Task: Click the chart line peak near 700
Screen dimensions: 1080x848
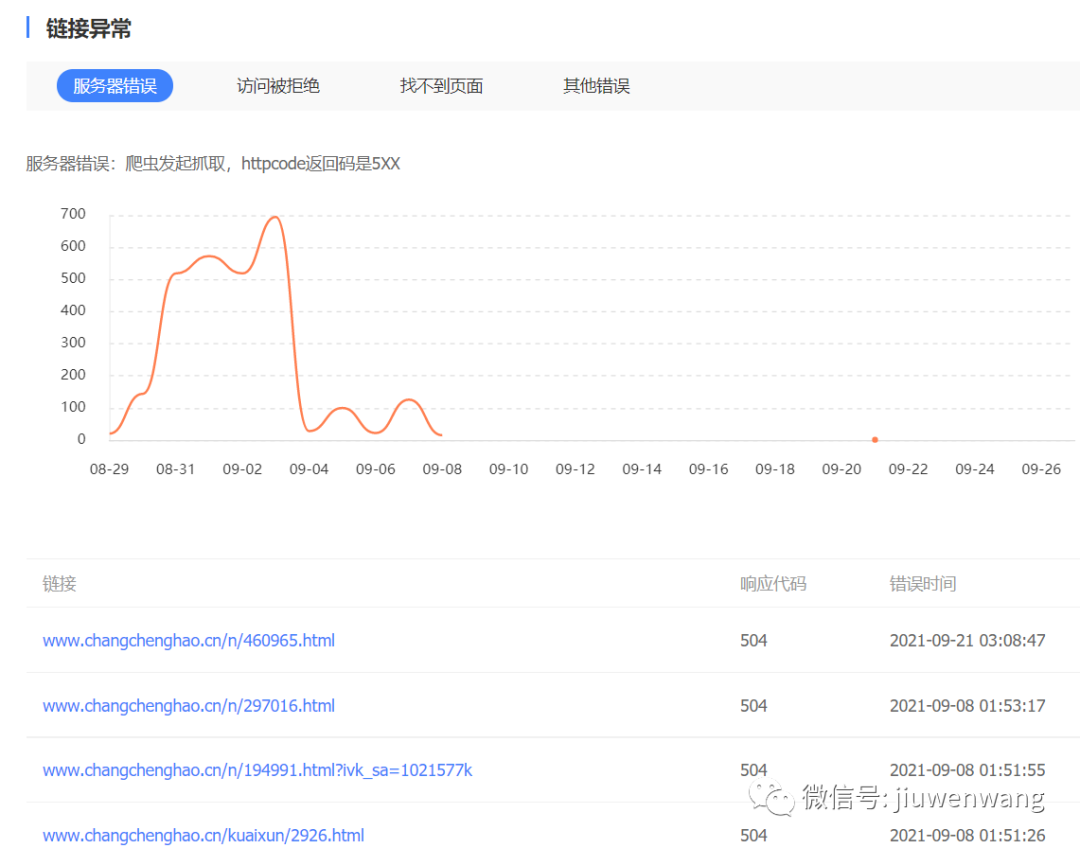Action: point(275,217)
